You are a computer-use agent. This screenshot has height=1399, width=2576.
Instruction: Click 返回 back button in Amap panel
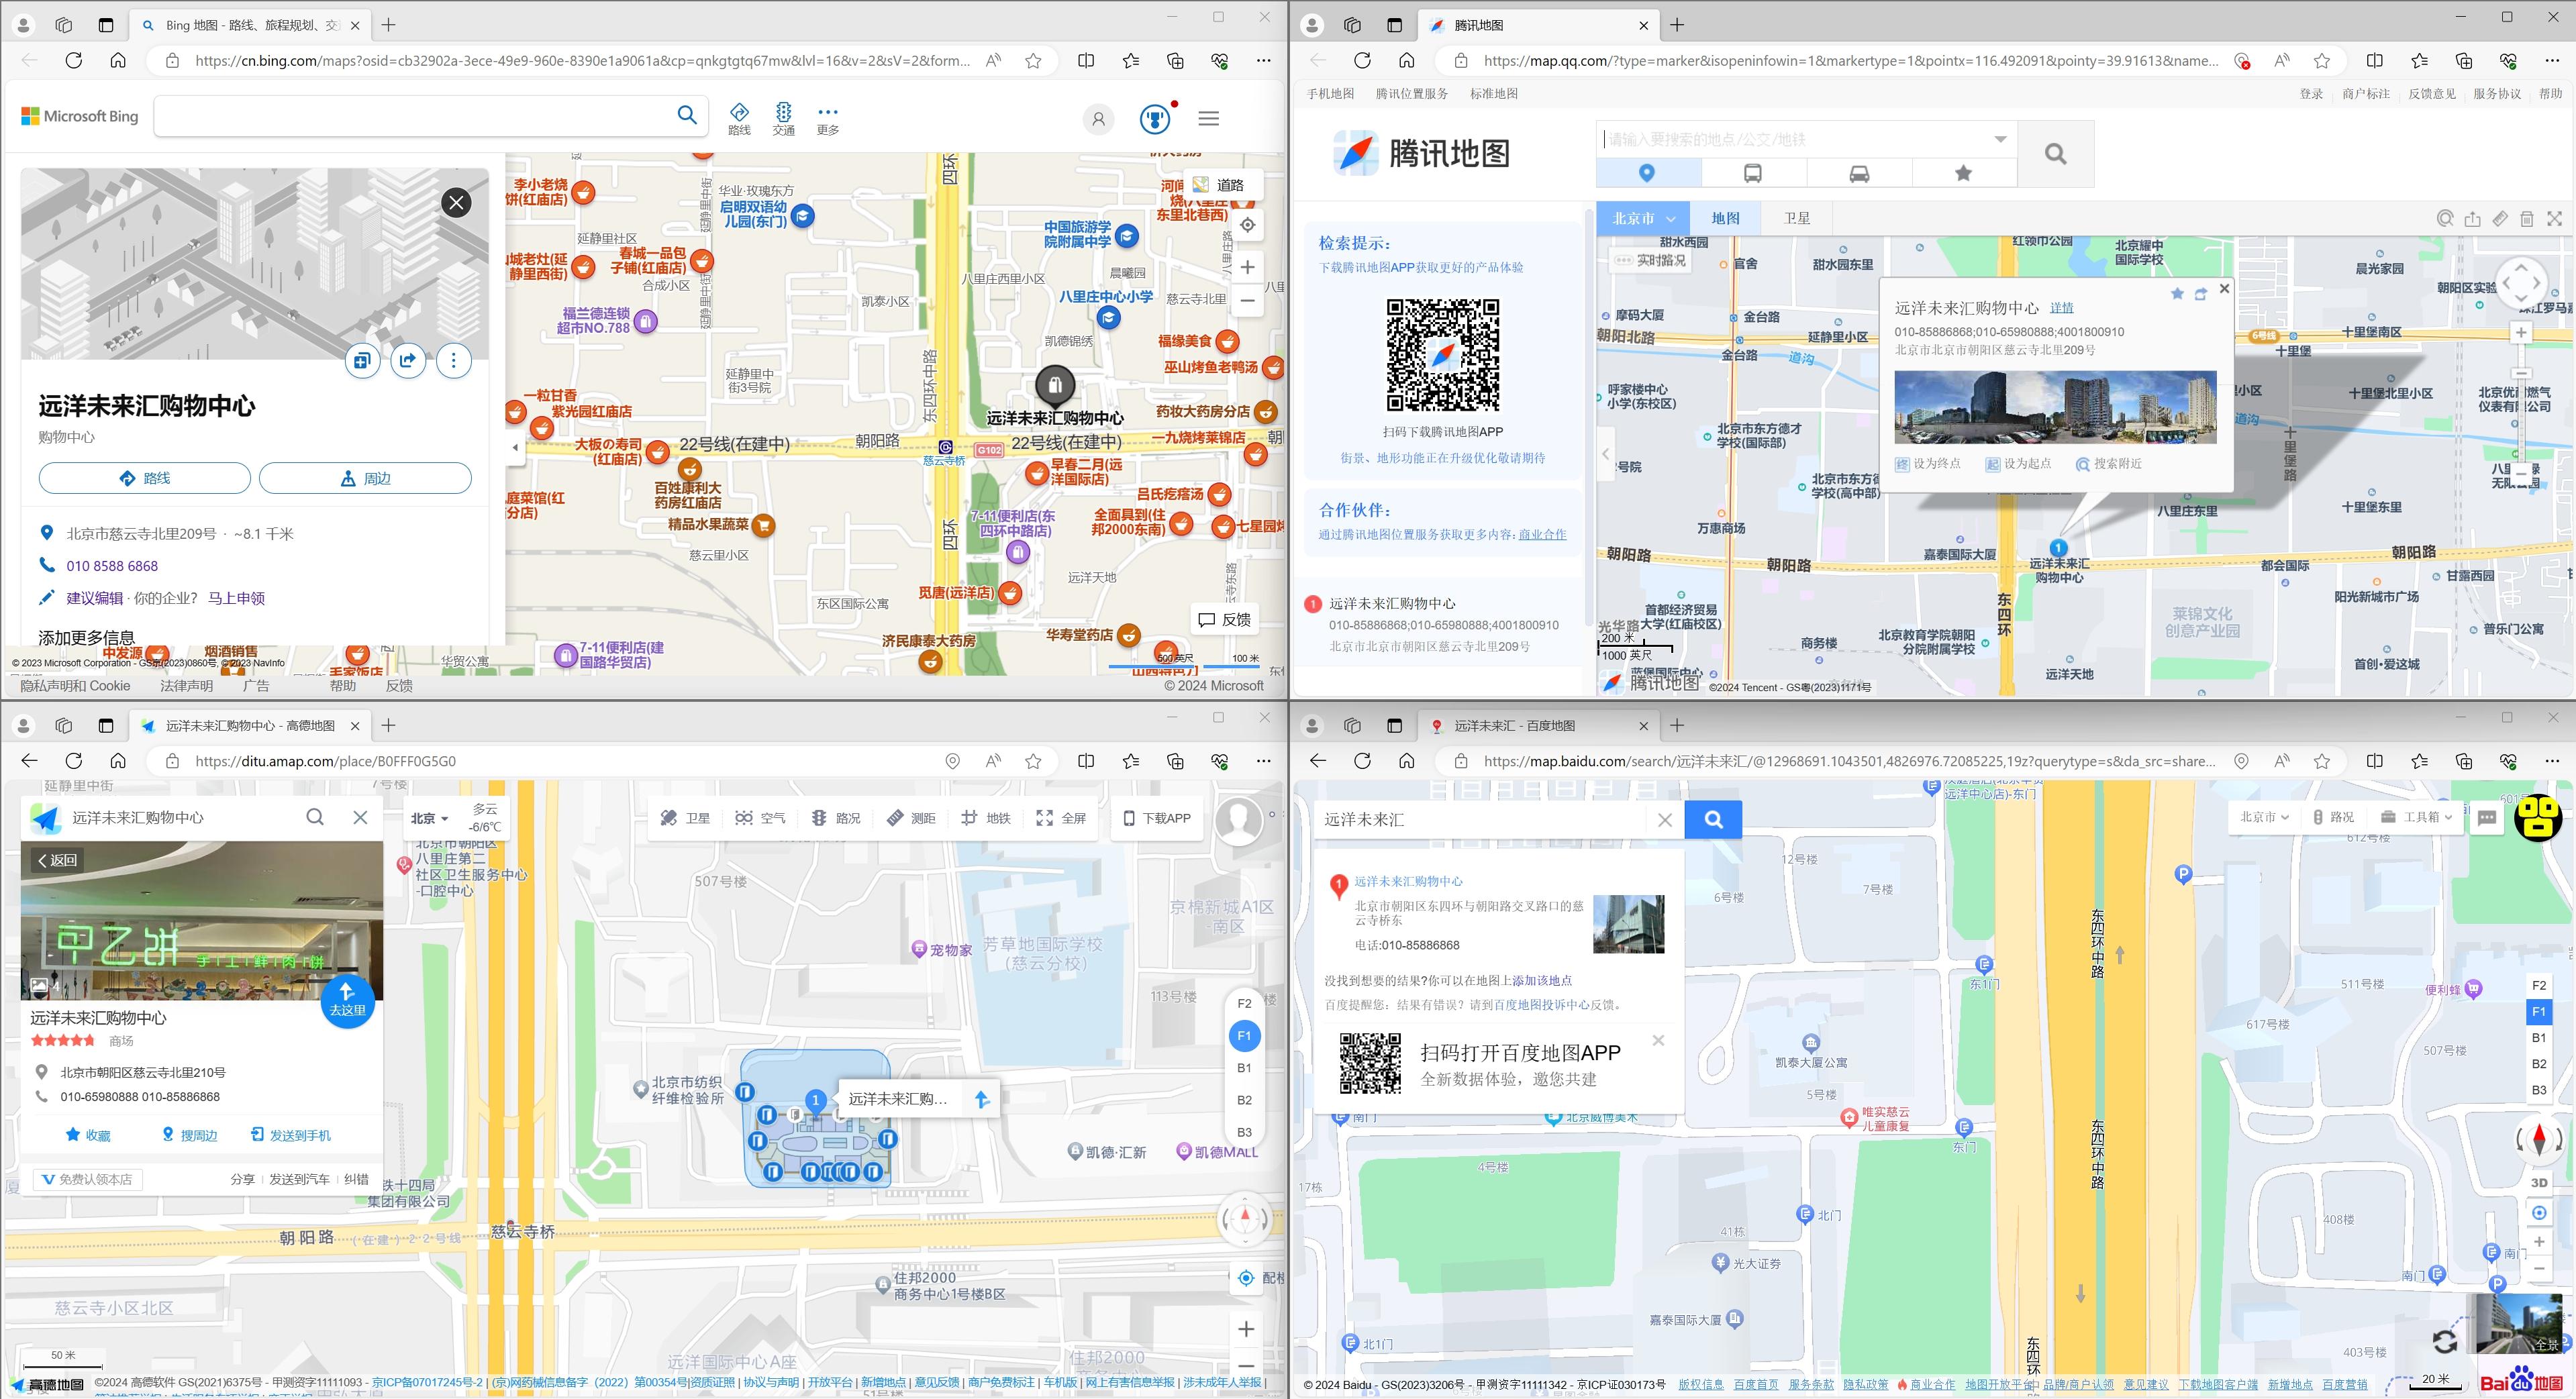(57, 860)
